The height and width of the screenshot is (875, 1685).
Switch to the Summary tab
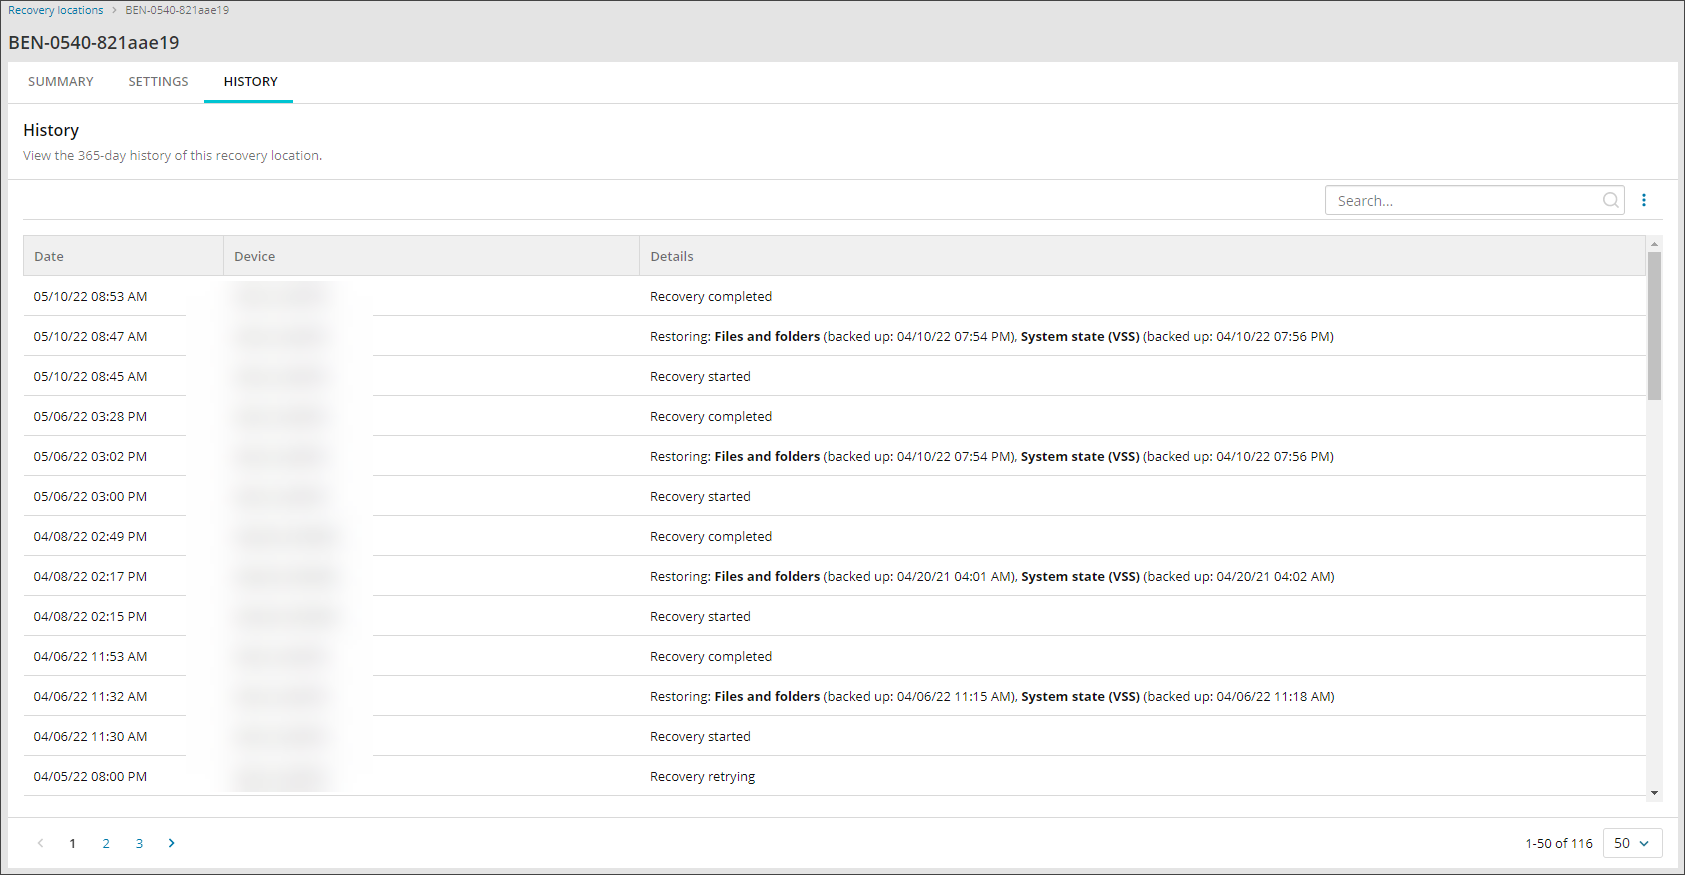tap(61, 82)
